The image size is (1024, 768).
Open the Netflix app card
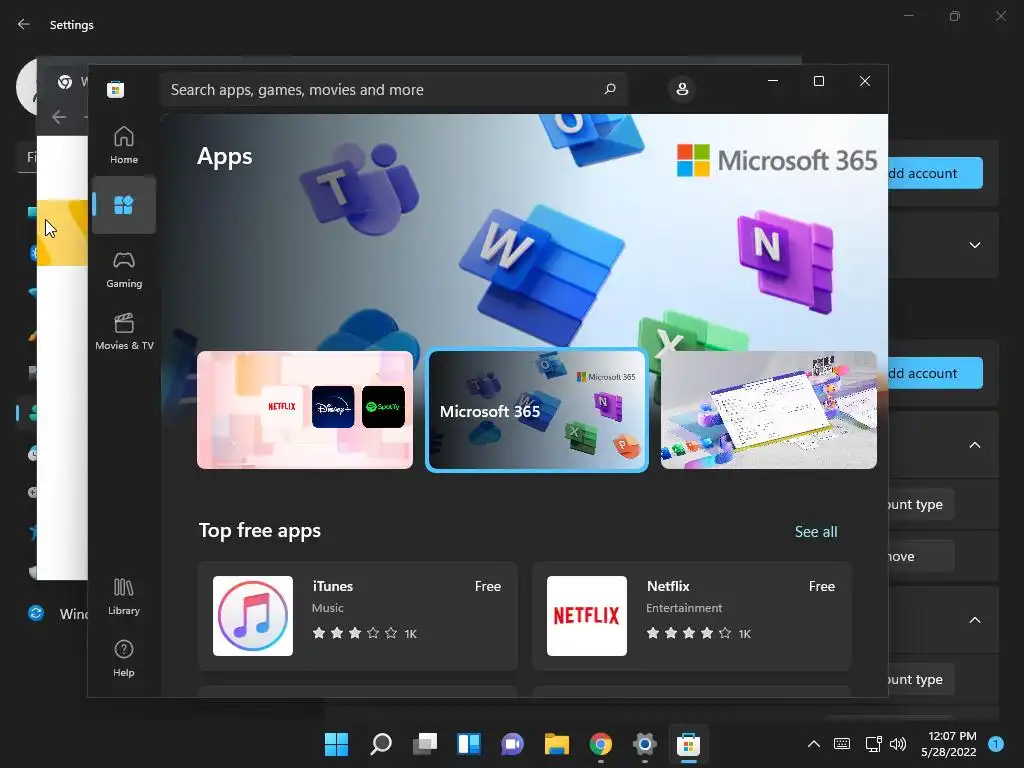(692, 616)
